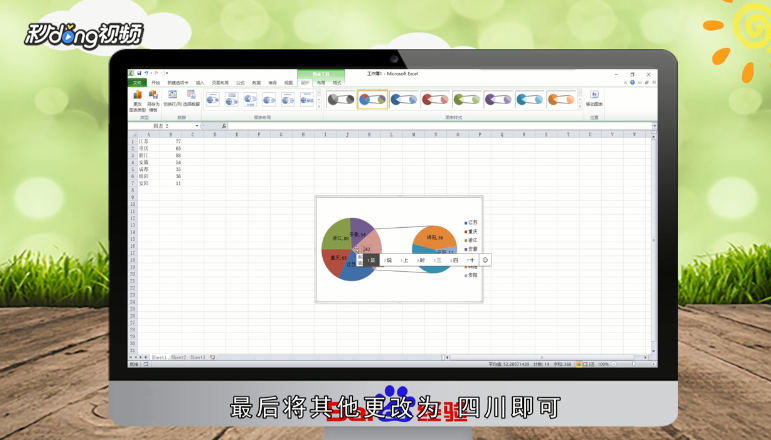Switch to Normal view in status bar
Image resolution: width=771 pixels, height=440 pixels.
coord(579,364)
